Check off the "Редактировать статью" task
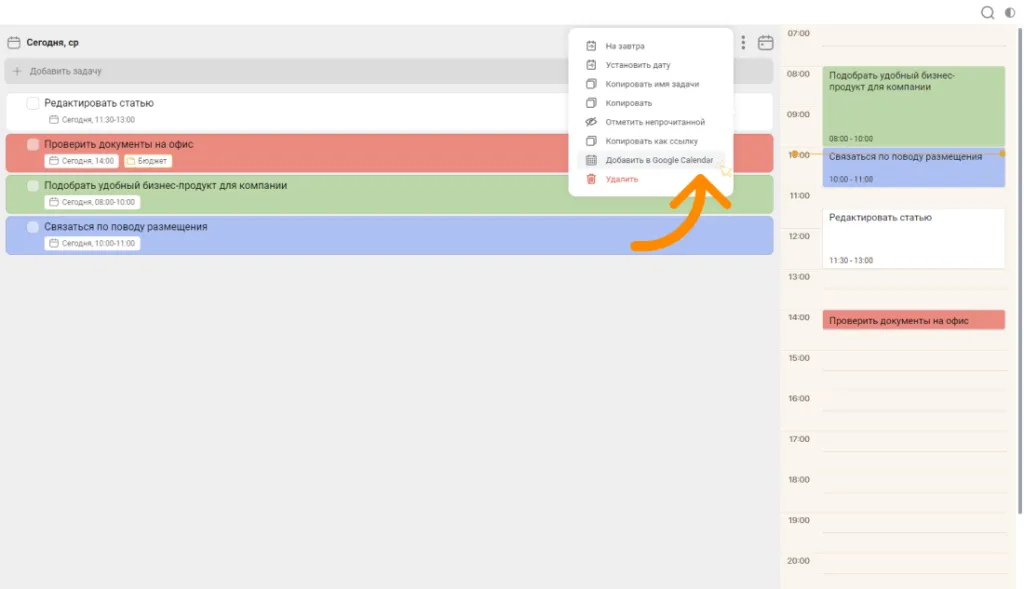The height and width of the screenshot is (589, 1024). click(33, 102)
